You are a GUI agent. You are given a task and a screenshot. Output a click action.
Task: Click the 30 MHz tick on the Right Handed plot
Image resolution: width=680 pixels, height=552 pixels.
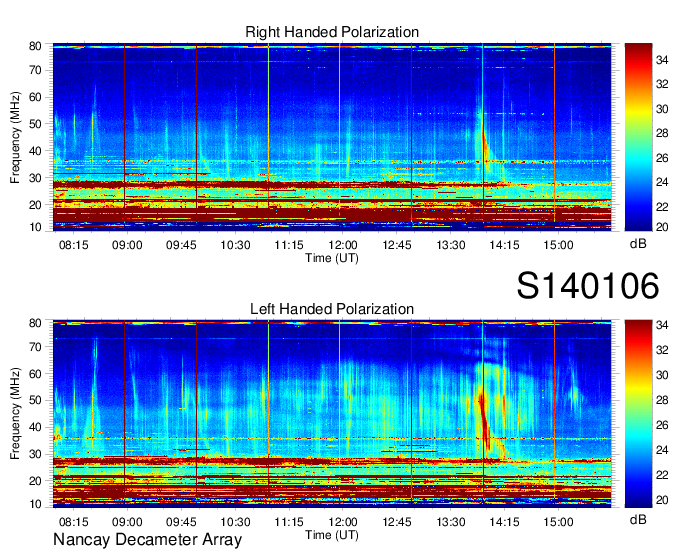click(35, 178)
